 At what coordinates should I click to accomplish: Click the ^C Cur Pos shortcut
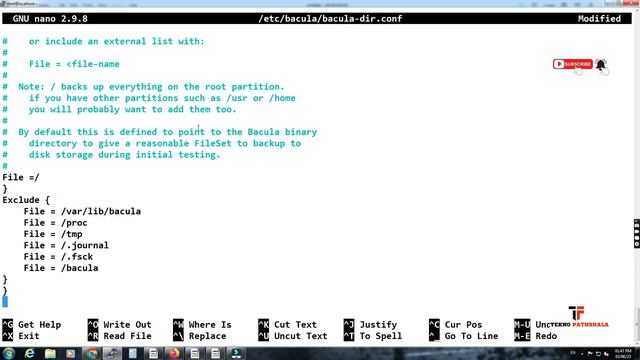[x=456, y=324]
